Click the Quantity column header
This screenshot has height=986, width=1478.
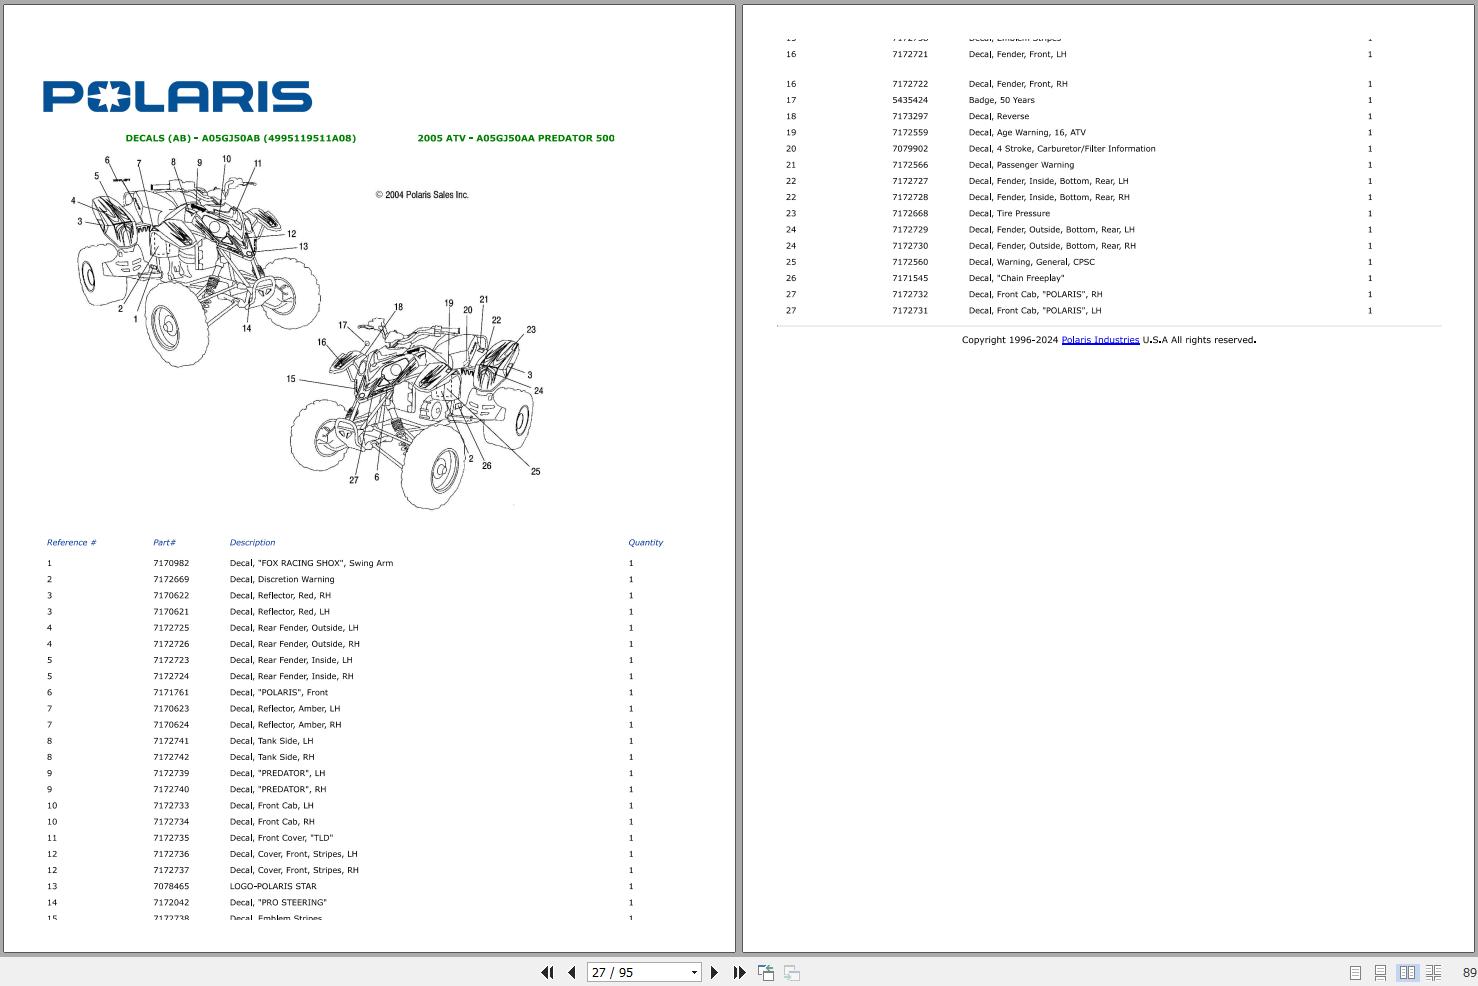tap(645, 542)
